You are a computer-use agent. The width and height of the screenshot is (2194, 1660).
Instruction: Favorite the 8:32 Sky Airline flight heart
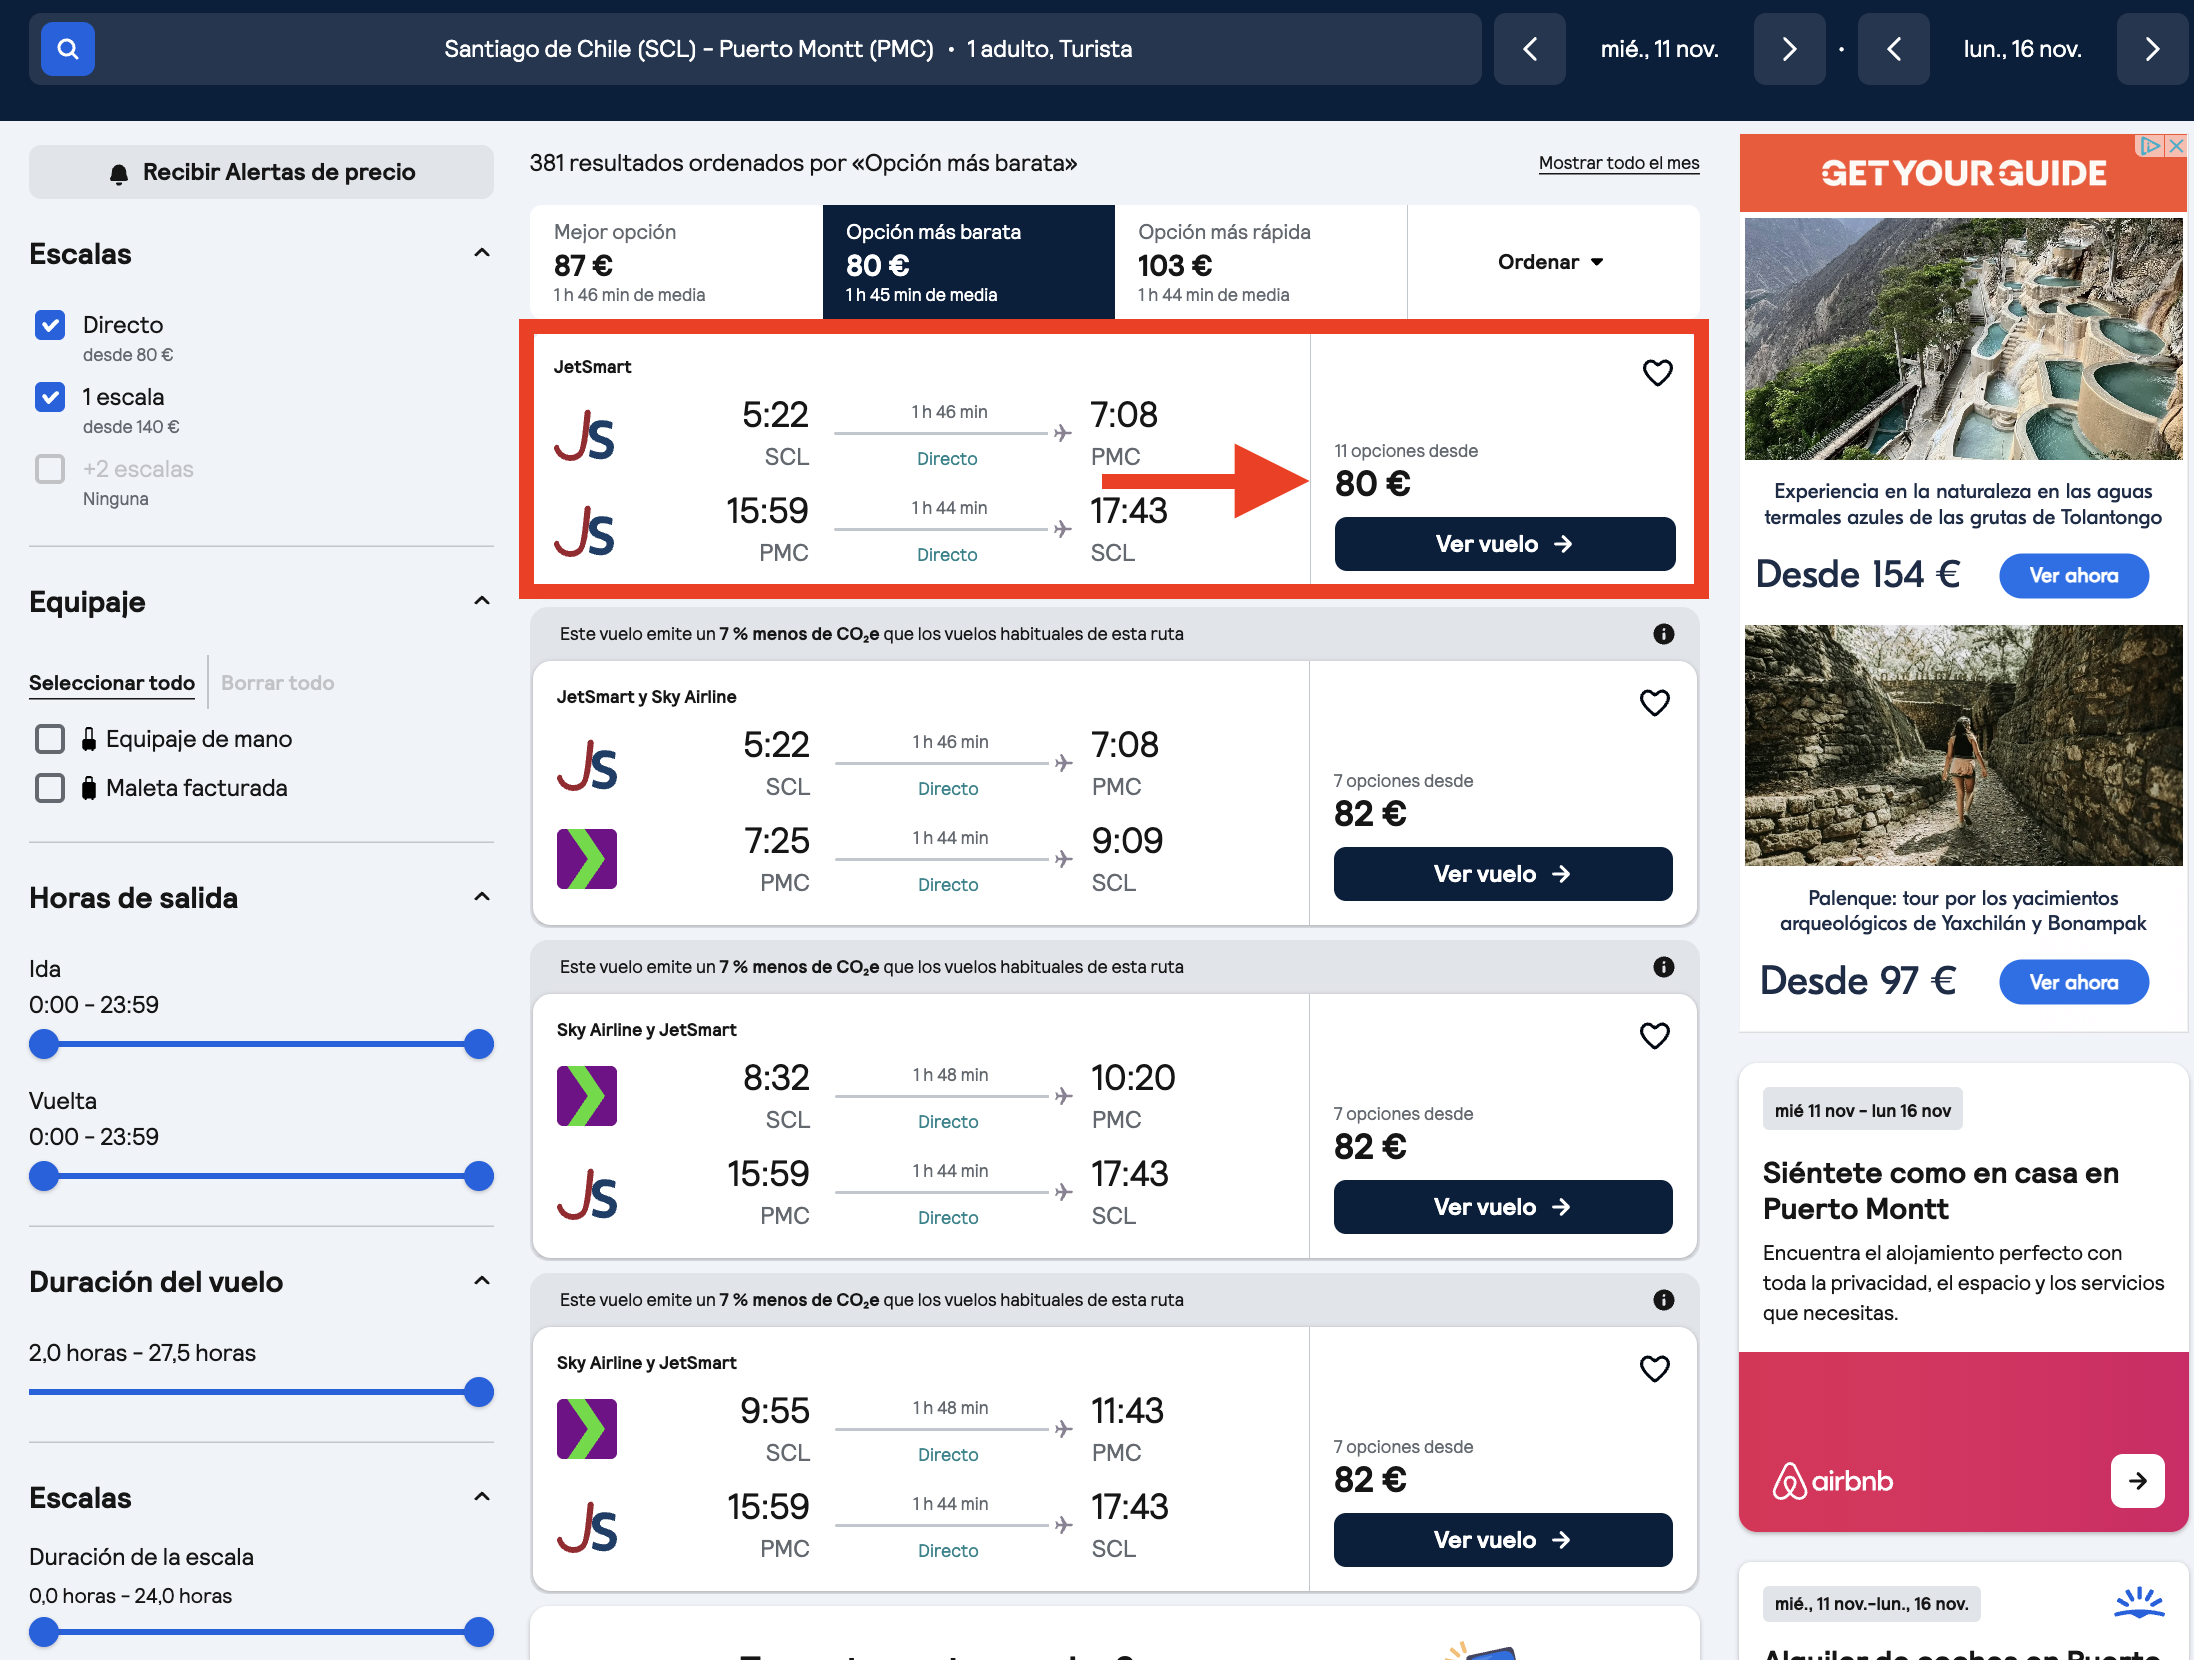1654,1036
